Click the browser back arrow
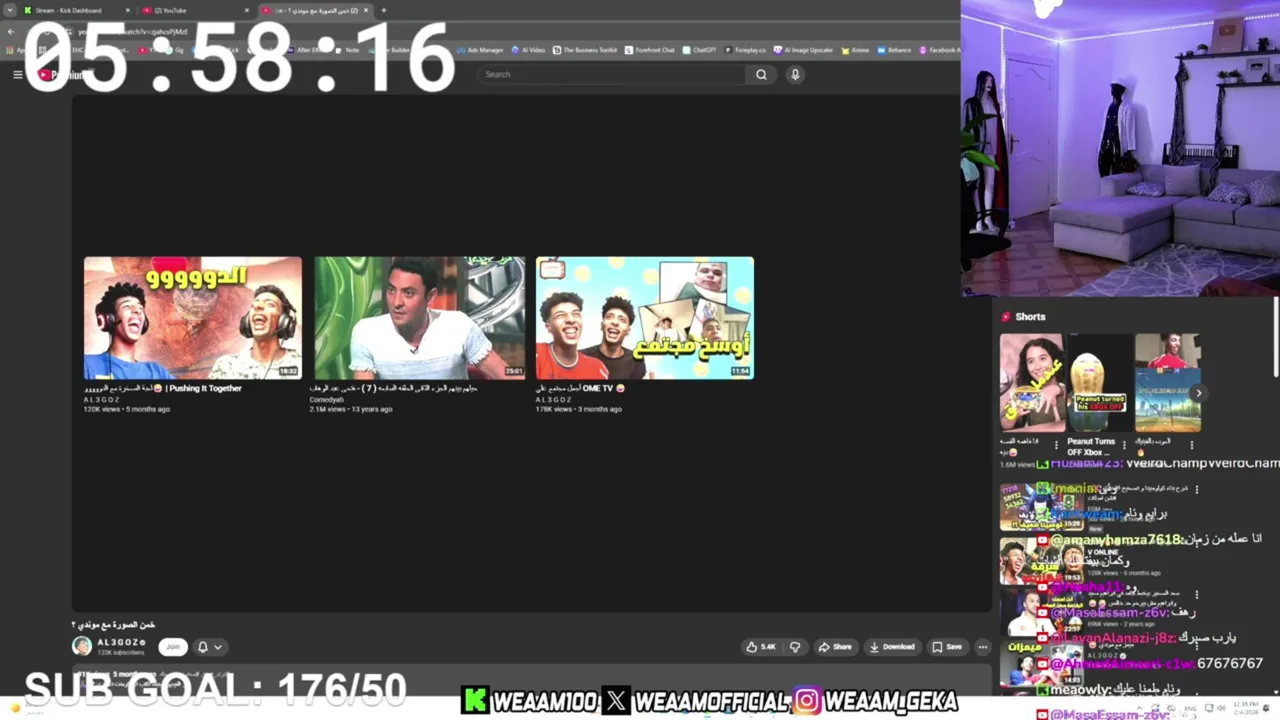The width and height of the screenshot is (1280, 720). (x=10, y=31)
